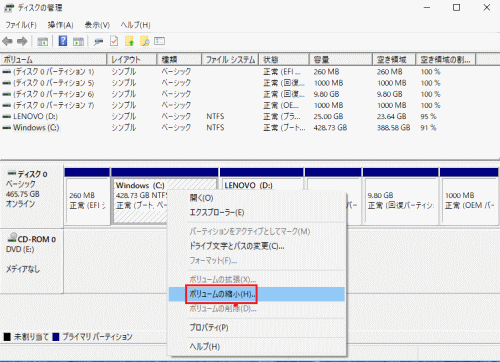The height and width of the screenshot is (362, 500).
Task: Choose ヘルプ(H) at bottom of context menu
Action: (257, 346)
